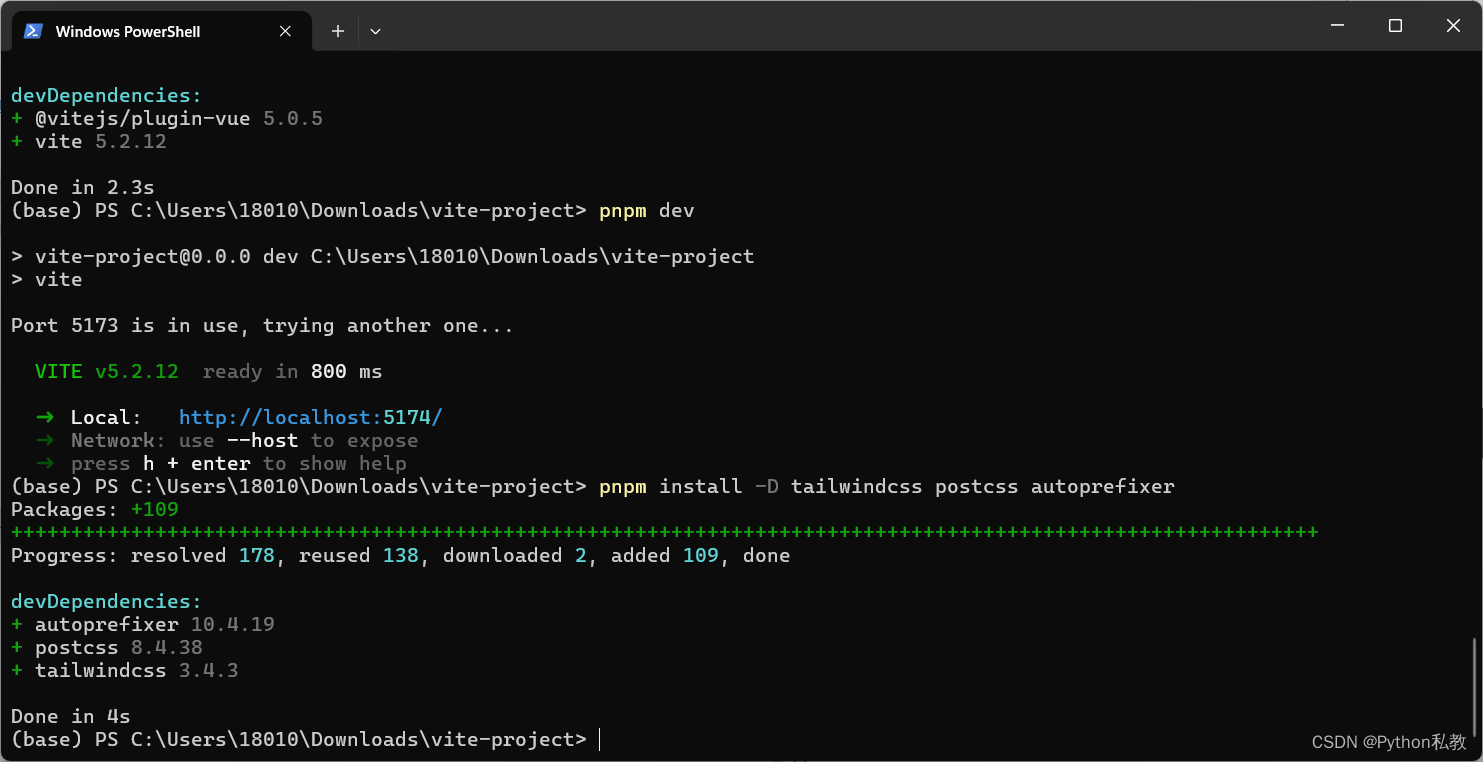
Task: Click the 'Done in 4s' text
Action: [71, 716]
